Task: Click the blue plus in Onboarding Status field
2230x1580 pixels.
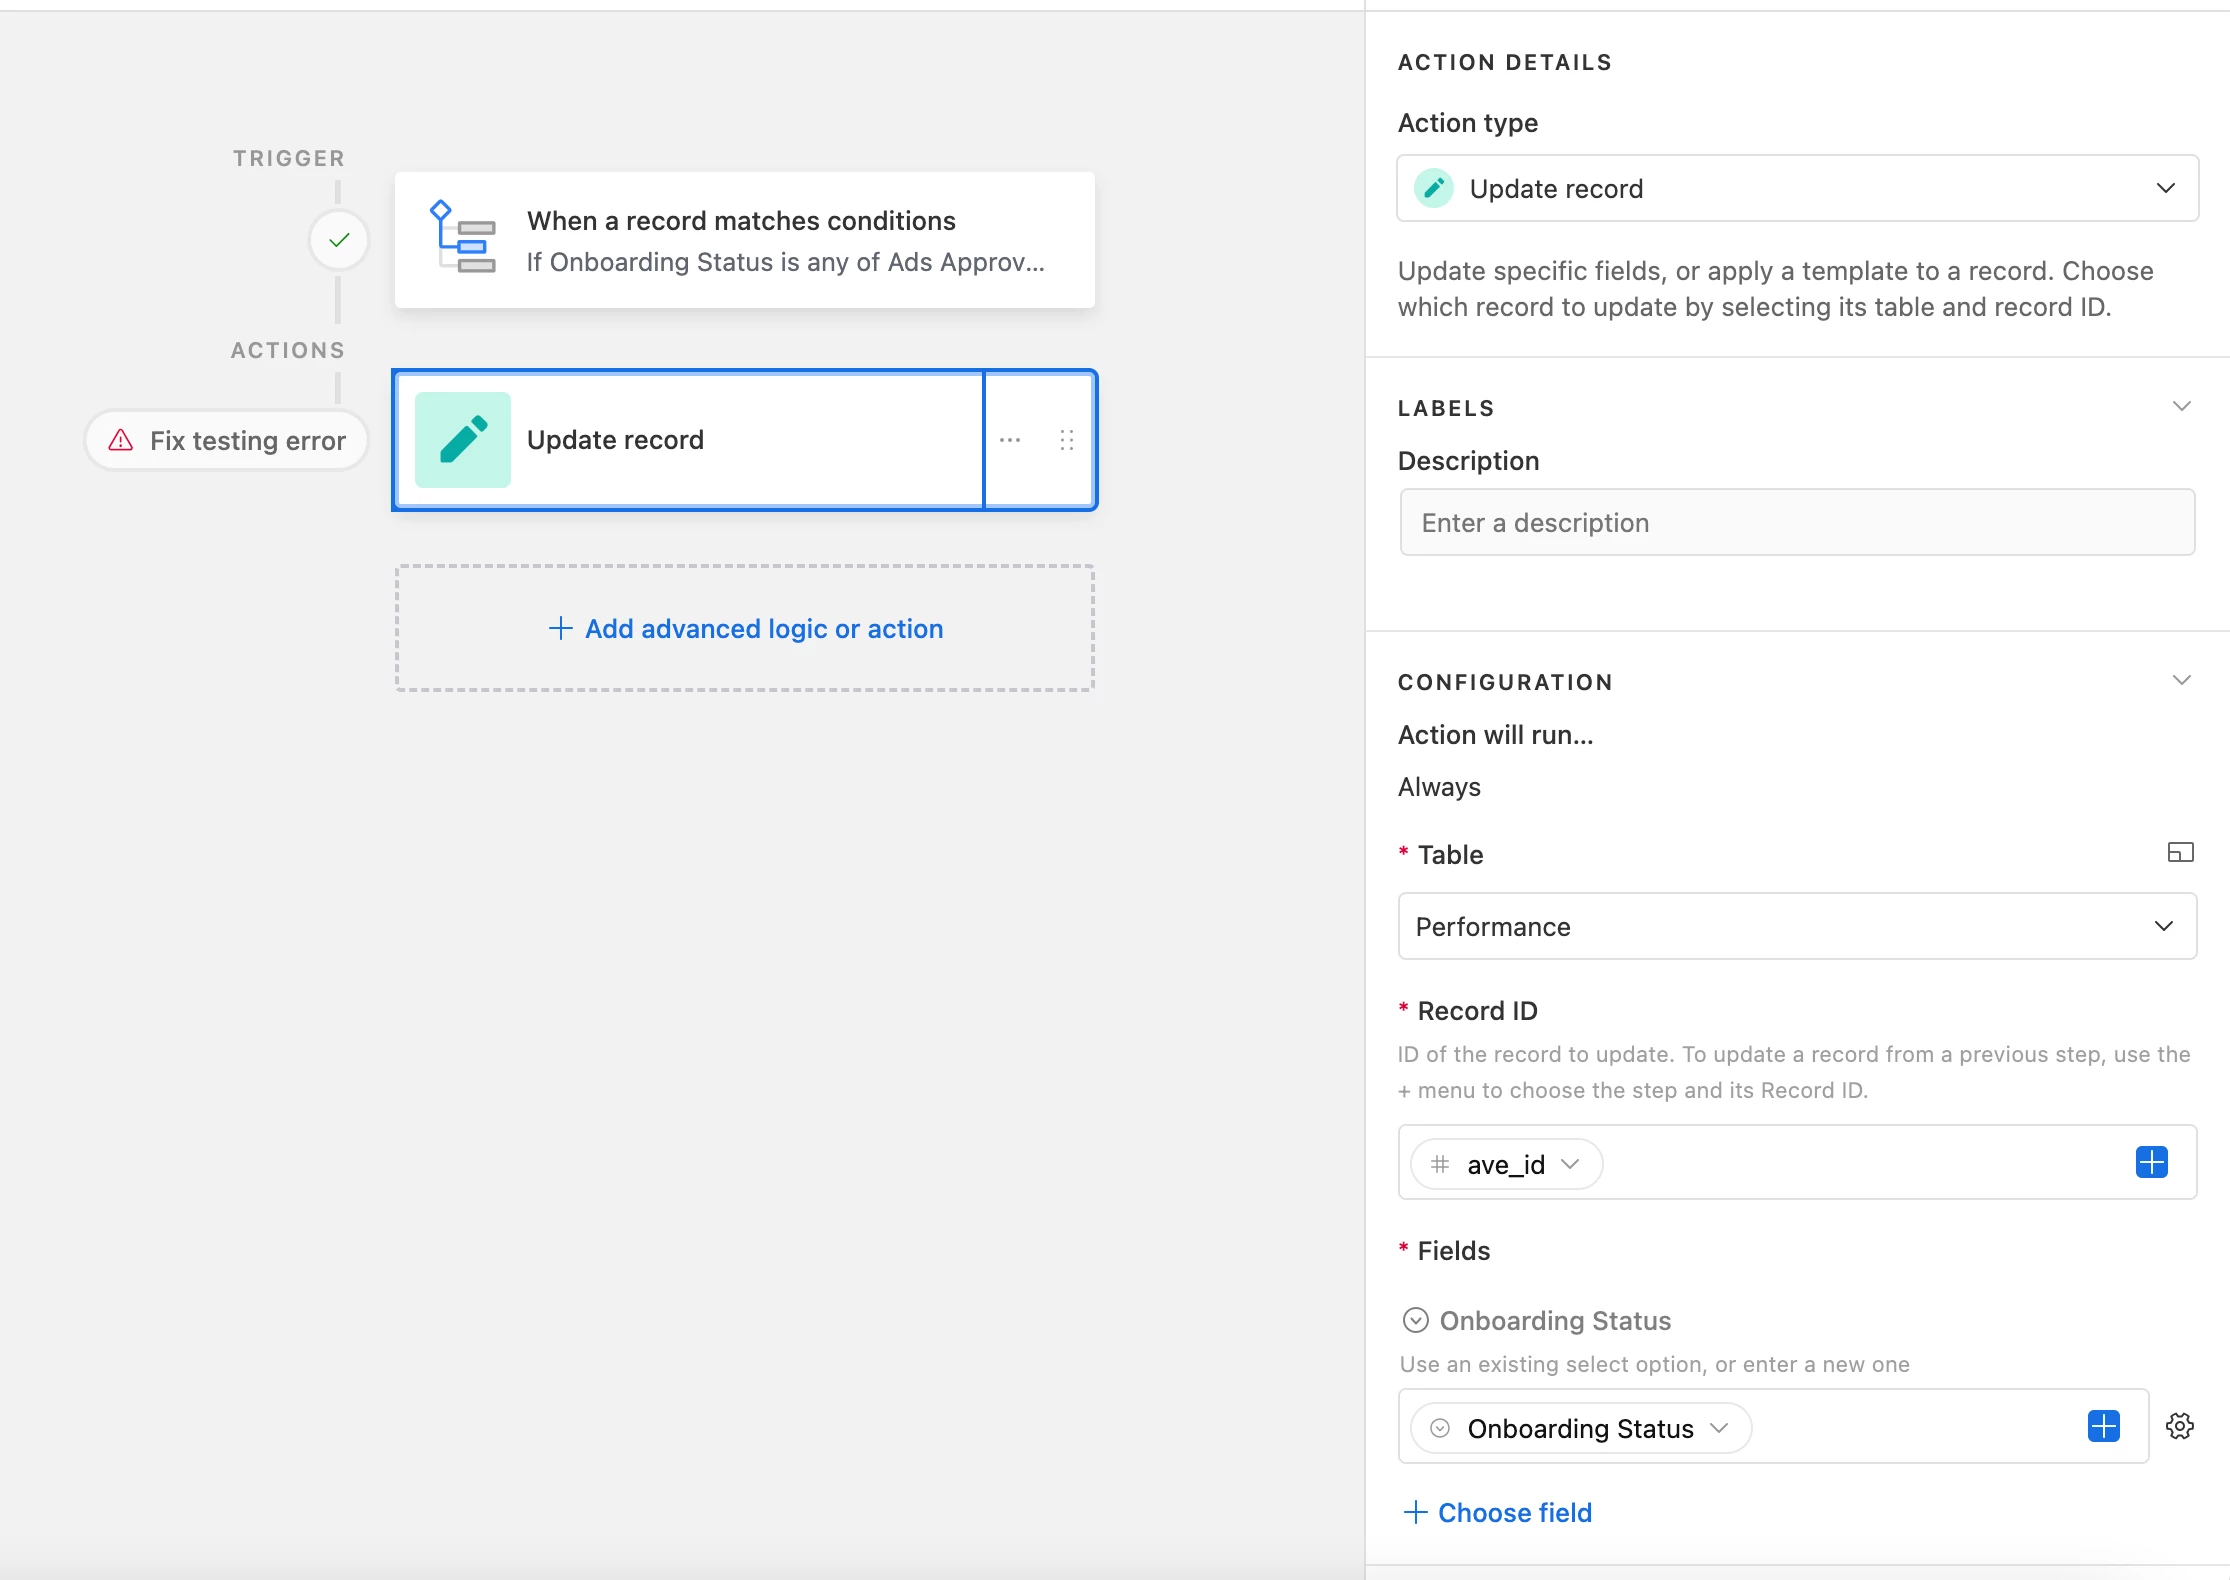Action: coord(2103,1426)
